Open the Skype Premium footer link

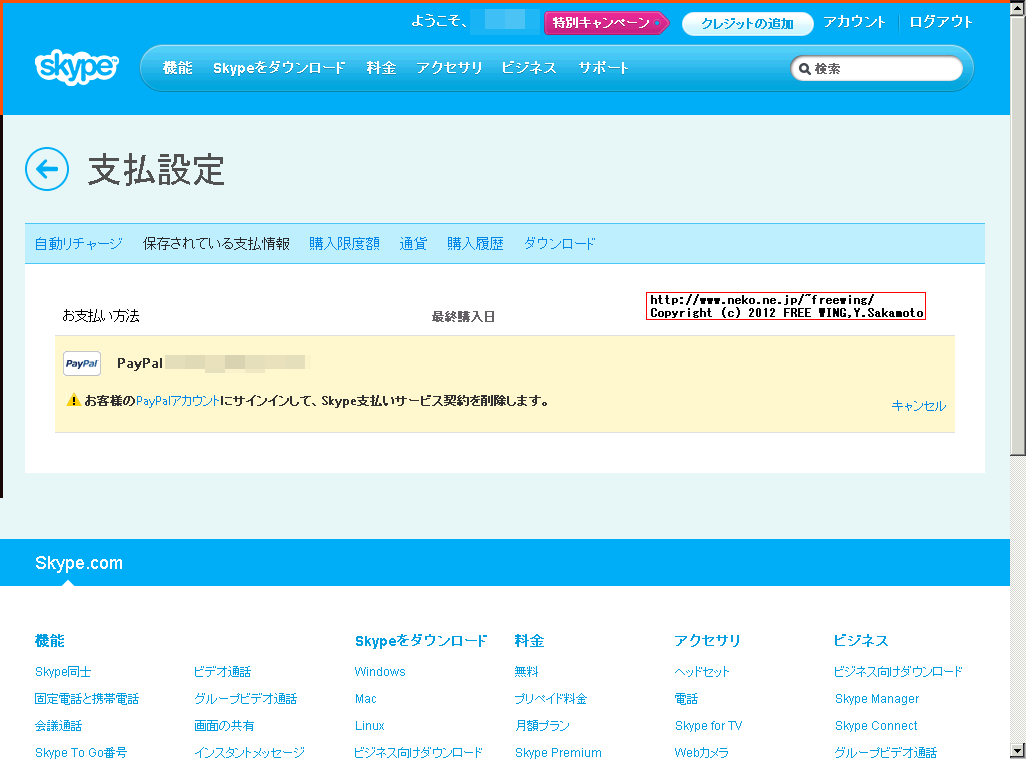tap(558, 753)
